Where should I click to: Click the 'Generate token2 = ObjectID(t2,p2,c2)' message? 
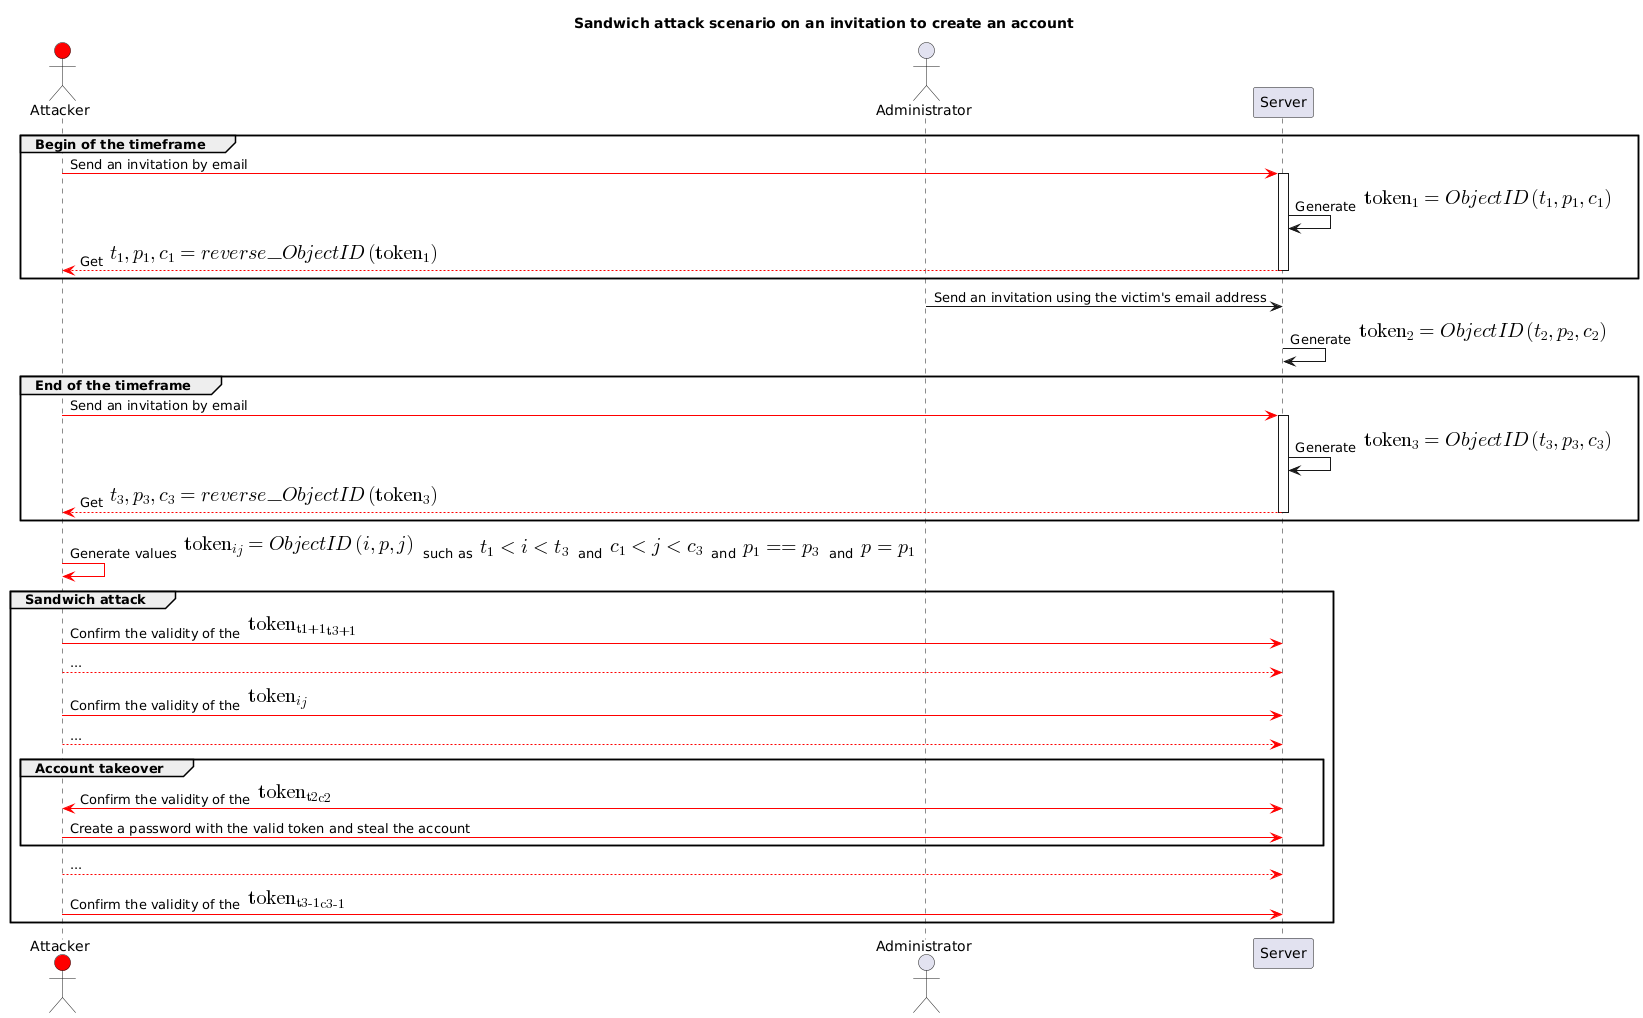1448,333
